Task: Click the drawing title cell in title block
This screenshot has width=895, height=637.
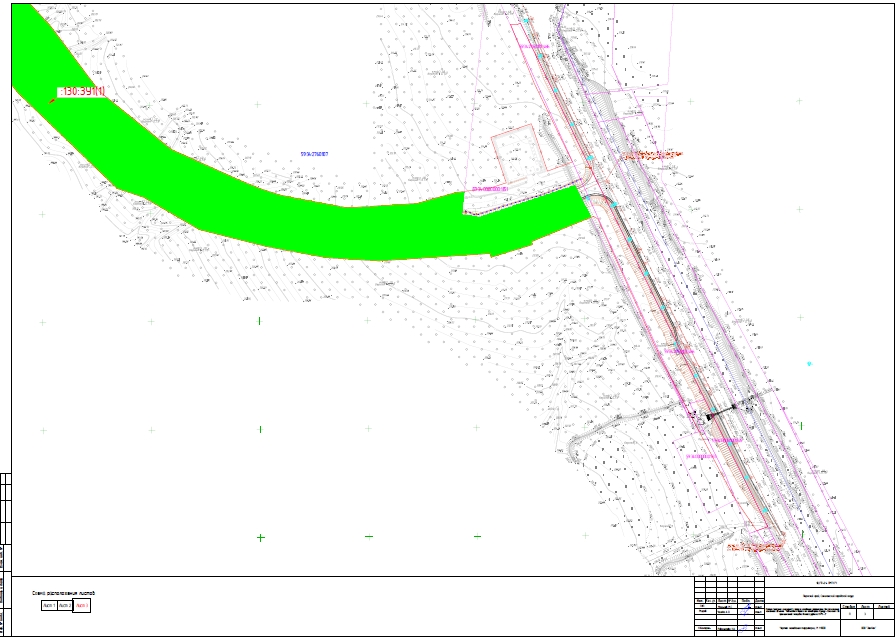Action: pos(801,612)
